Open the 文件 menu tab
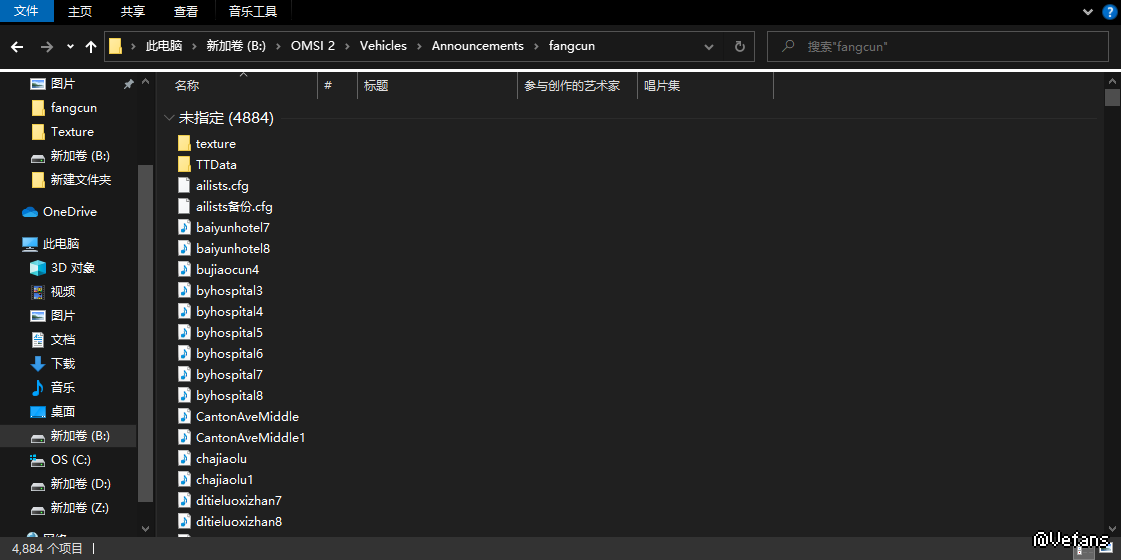 (x=26, y=11)
